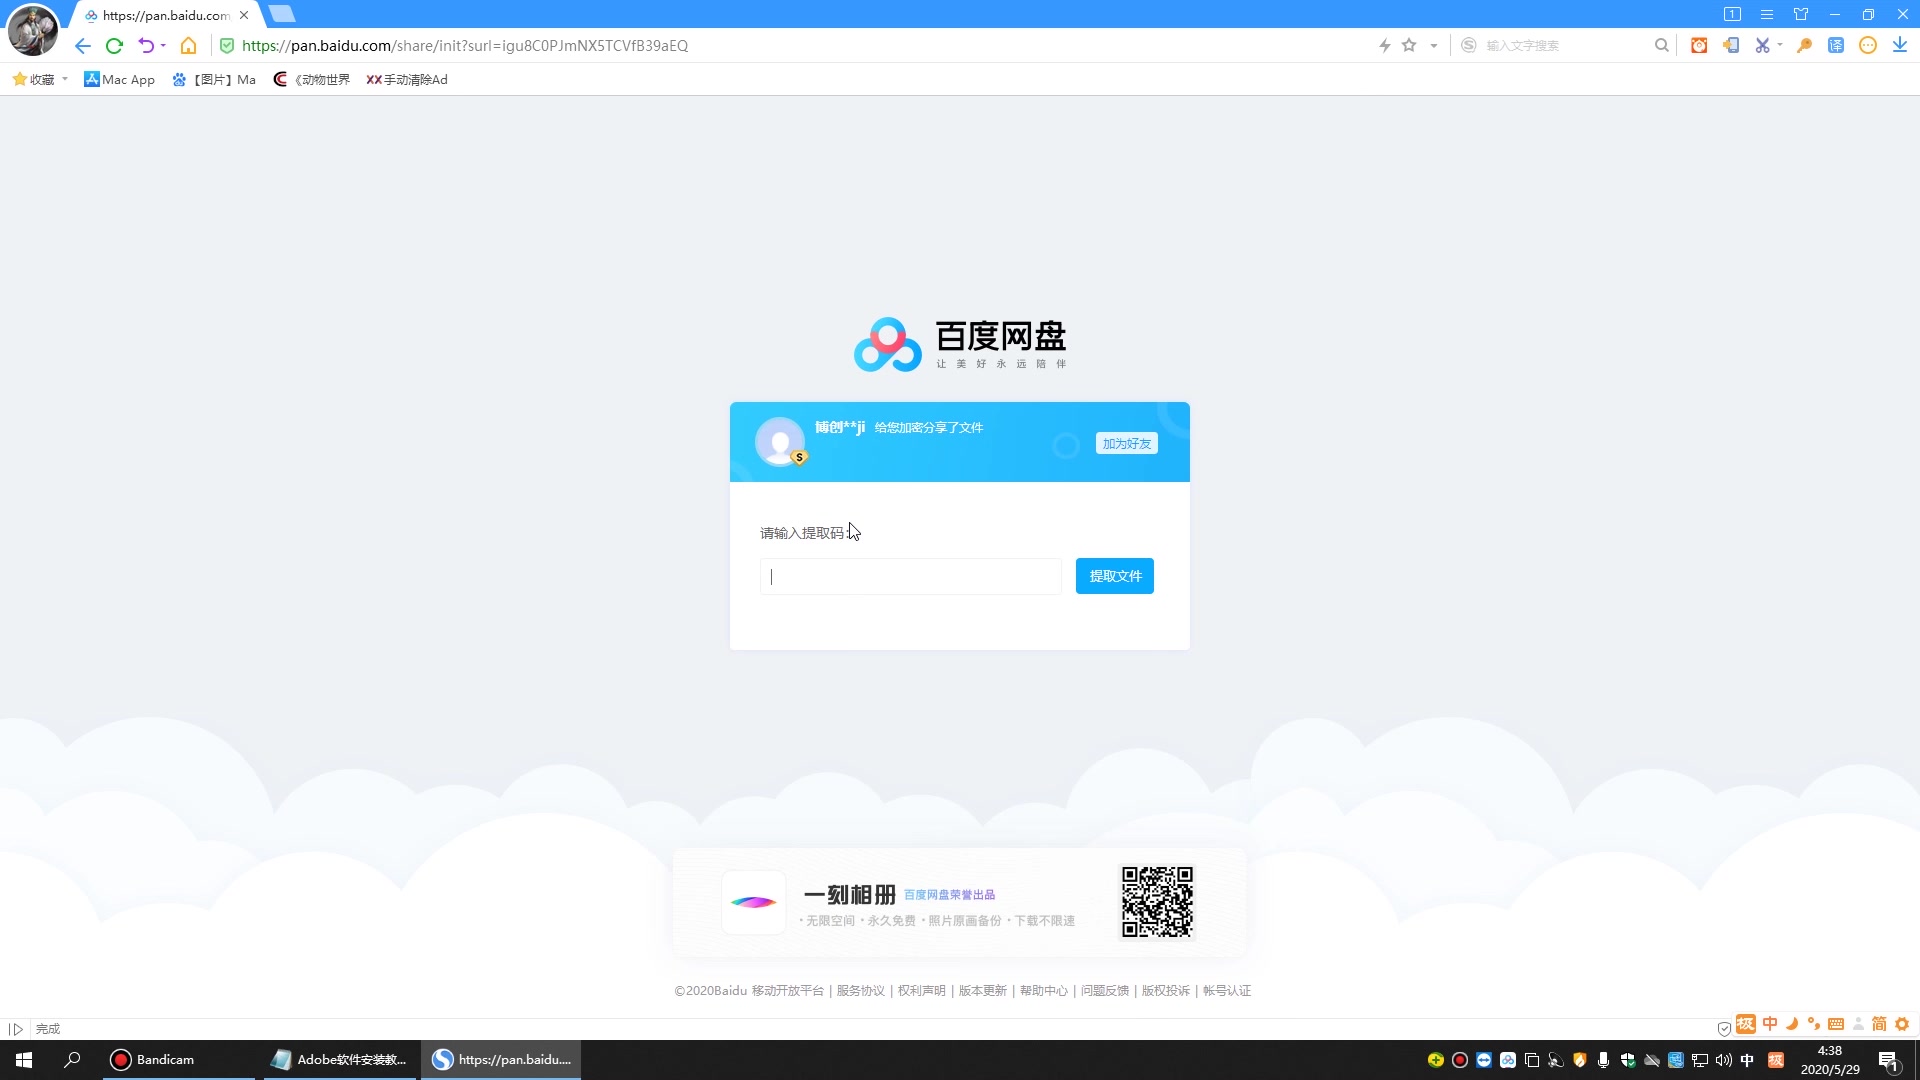Click the status bar sidebar toggle icon

16,1029
